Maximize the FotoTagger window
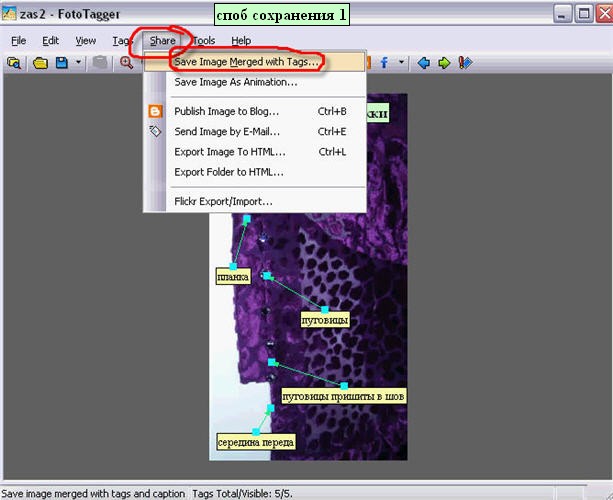 click(x=584, y=14)
